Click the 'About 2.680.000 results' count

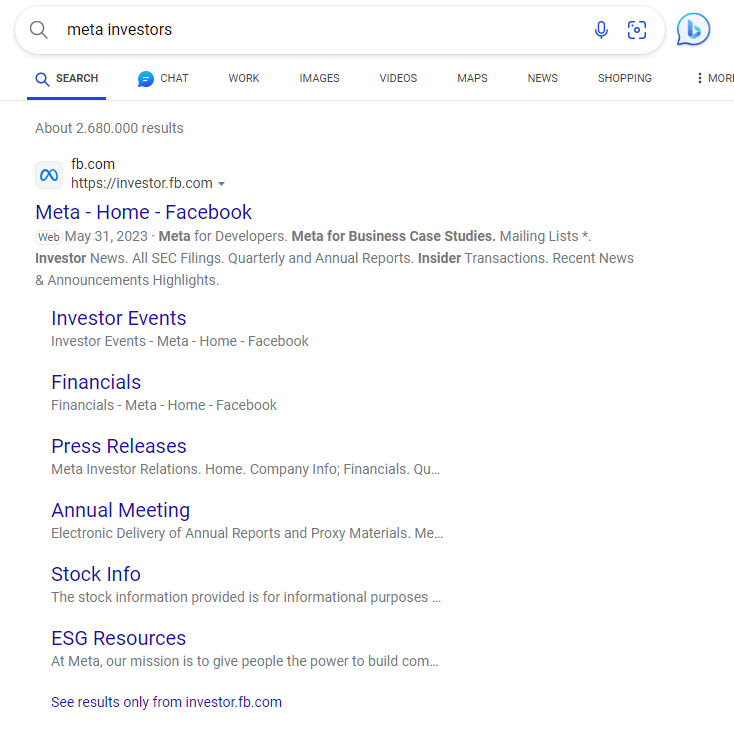coord(109,128)
